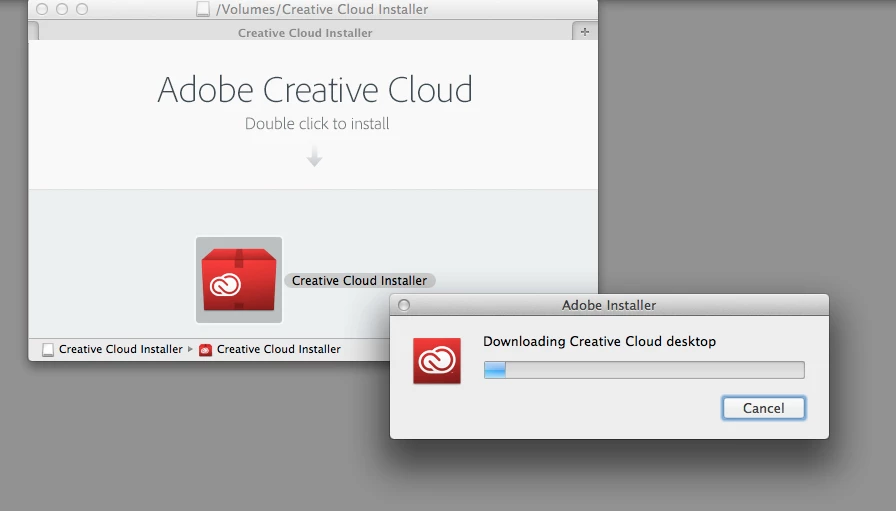
Task: Click the volume entry in the path bar
Action: [113, 349]
